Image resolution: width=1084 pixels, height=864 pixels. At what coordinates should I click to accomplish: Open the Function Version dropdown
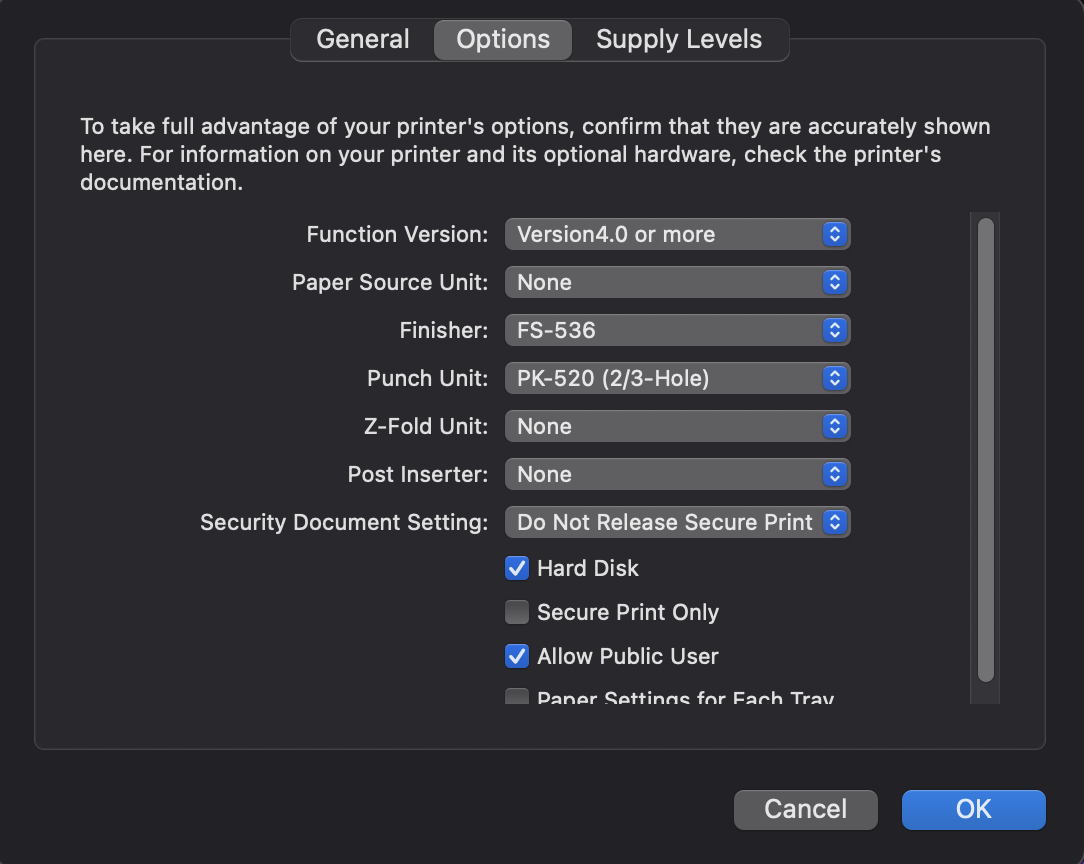(676, 235)
